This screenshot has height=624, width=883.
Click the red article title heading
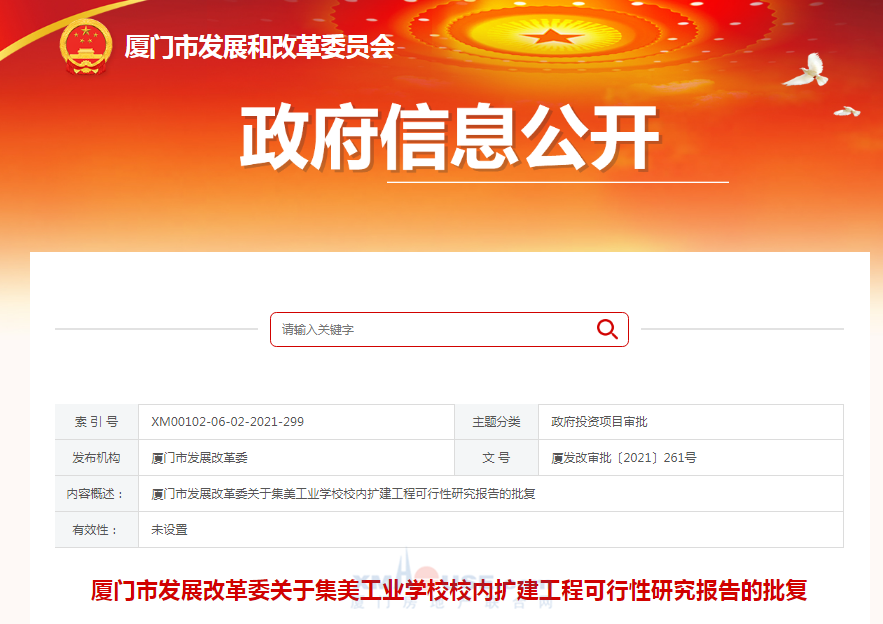[x=449, y=590]
